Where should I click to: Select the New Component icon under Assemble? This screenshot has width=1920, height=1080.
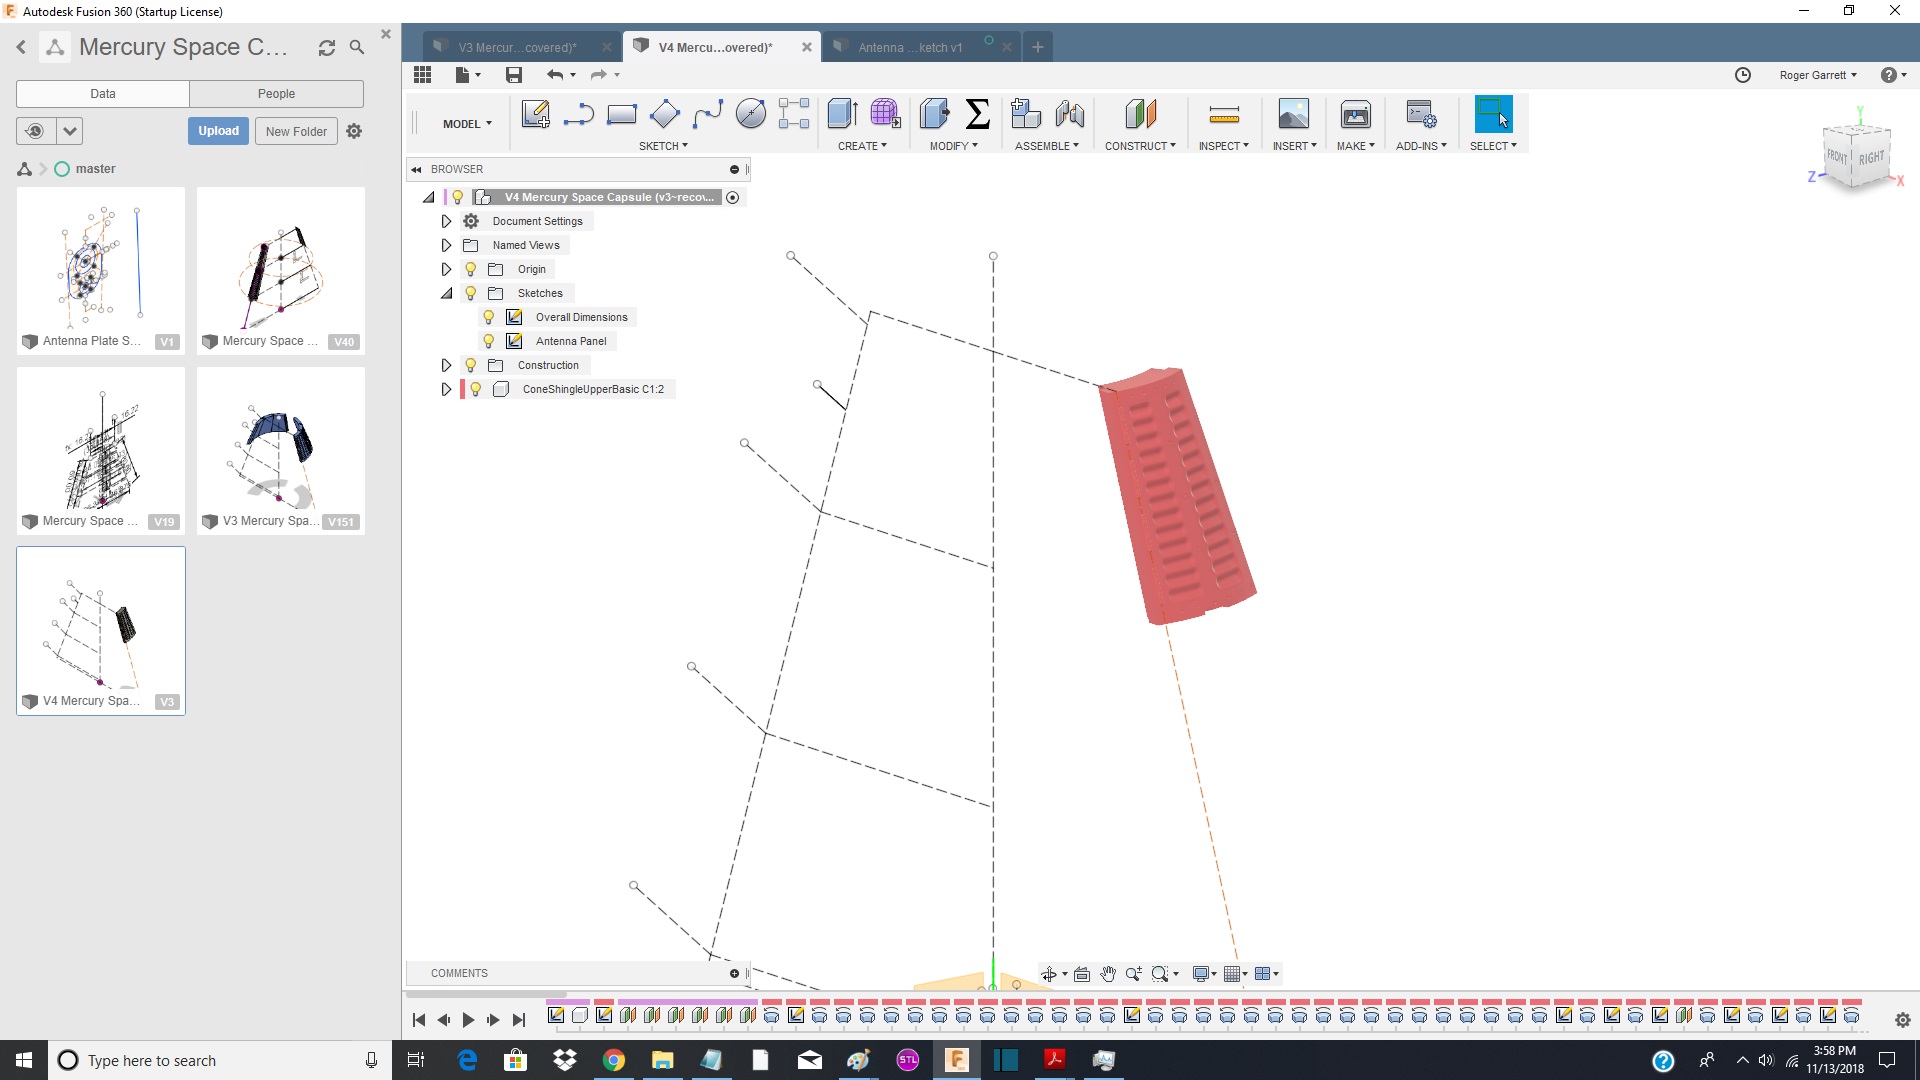point(1026,115)
